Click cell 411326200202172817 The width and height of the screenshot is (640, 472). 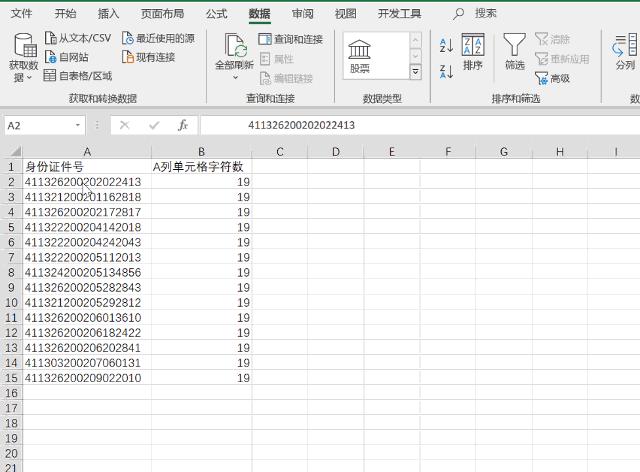(x=87, y=212)
